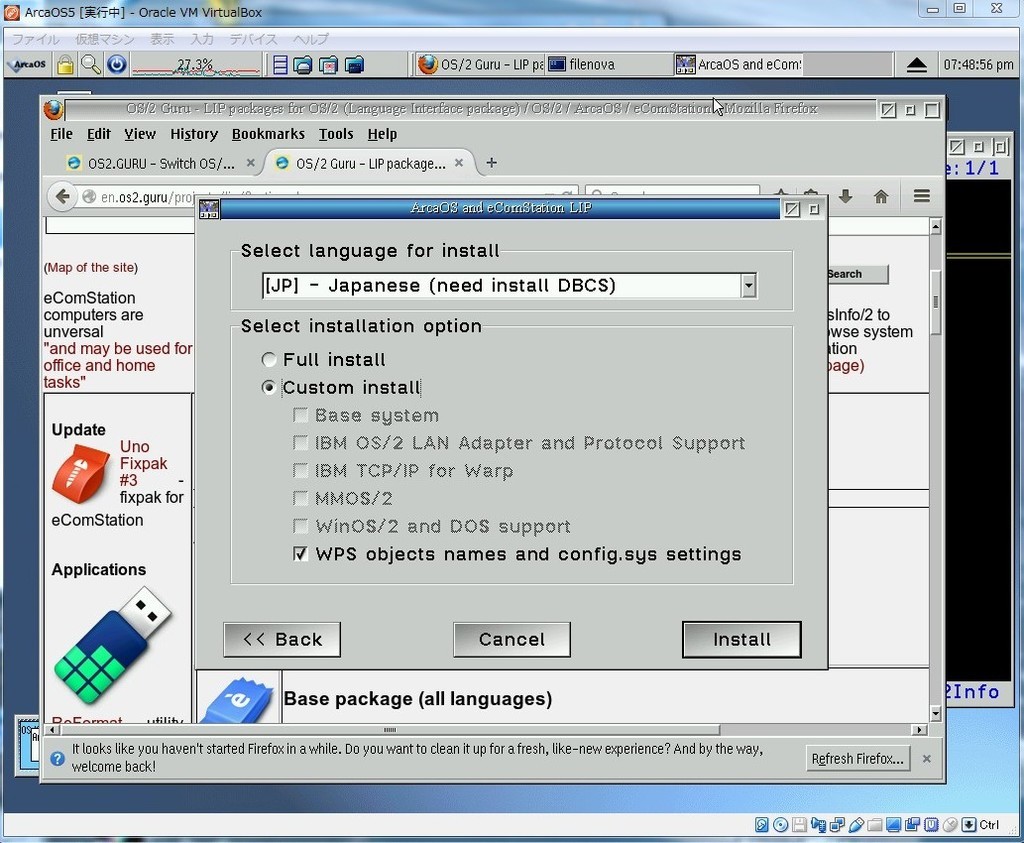Toggle MMOS/2 checkbox
Screen dimensions: 1024x843
pos(300,498)
